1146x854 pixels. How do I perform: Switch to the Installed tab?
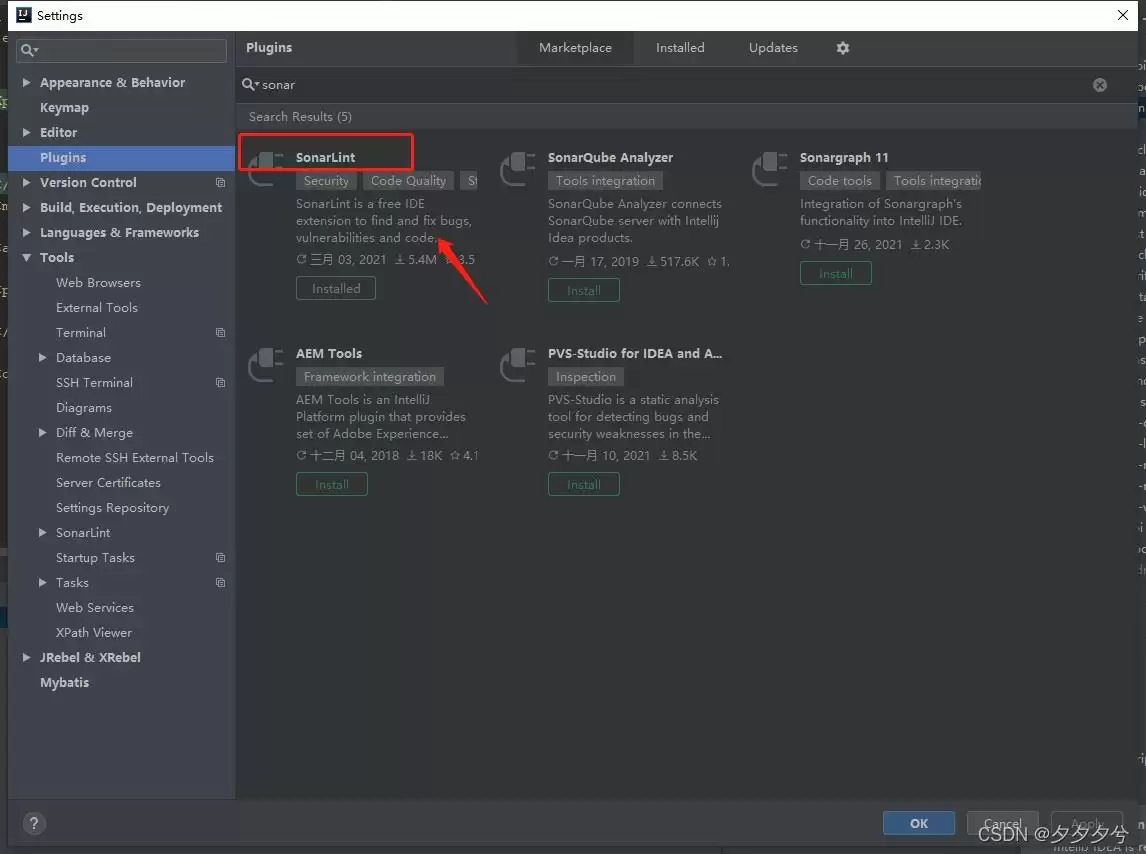pos(680,48)
